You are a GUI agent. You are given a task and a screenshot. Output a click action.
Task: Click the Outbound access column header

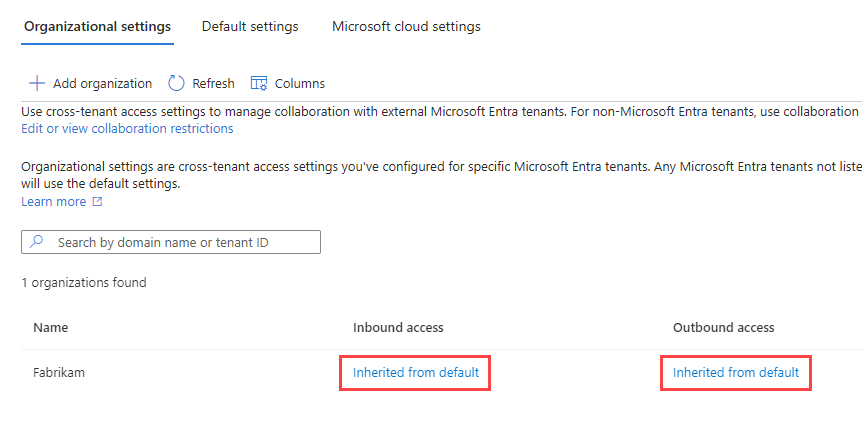(x=723, y=328)
